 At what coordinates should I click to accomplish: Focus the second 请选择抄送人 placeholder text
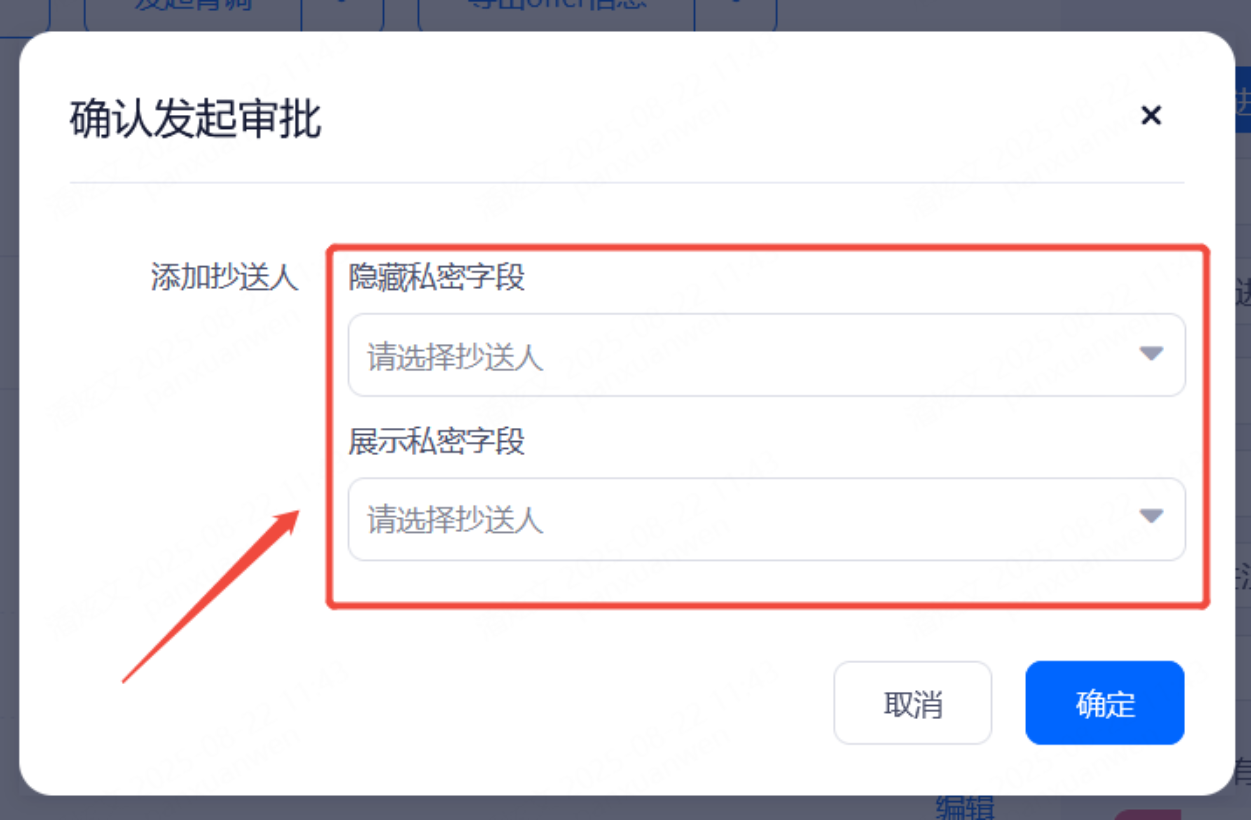455,520
